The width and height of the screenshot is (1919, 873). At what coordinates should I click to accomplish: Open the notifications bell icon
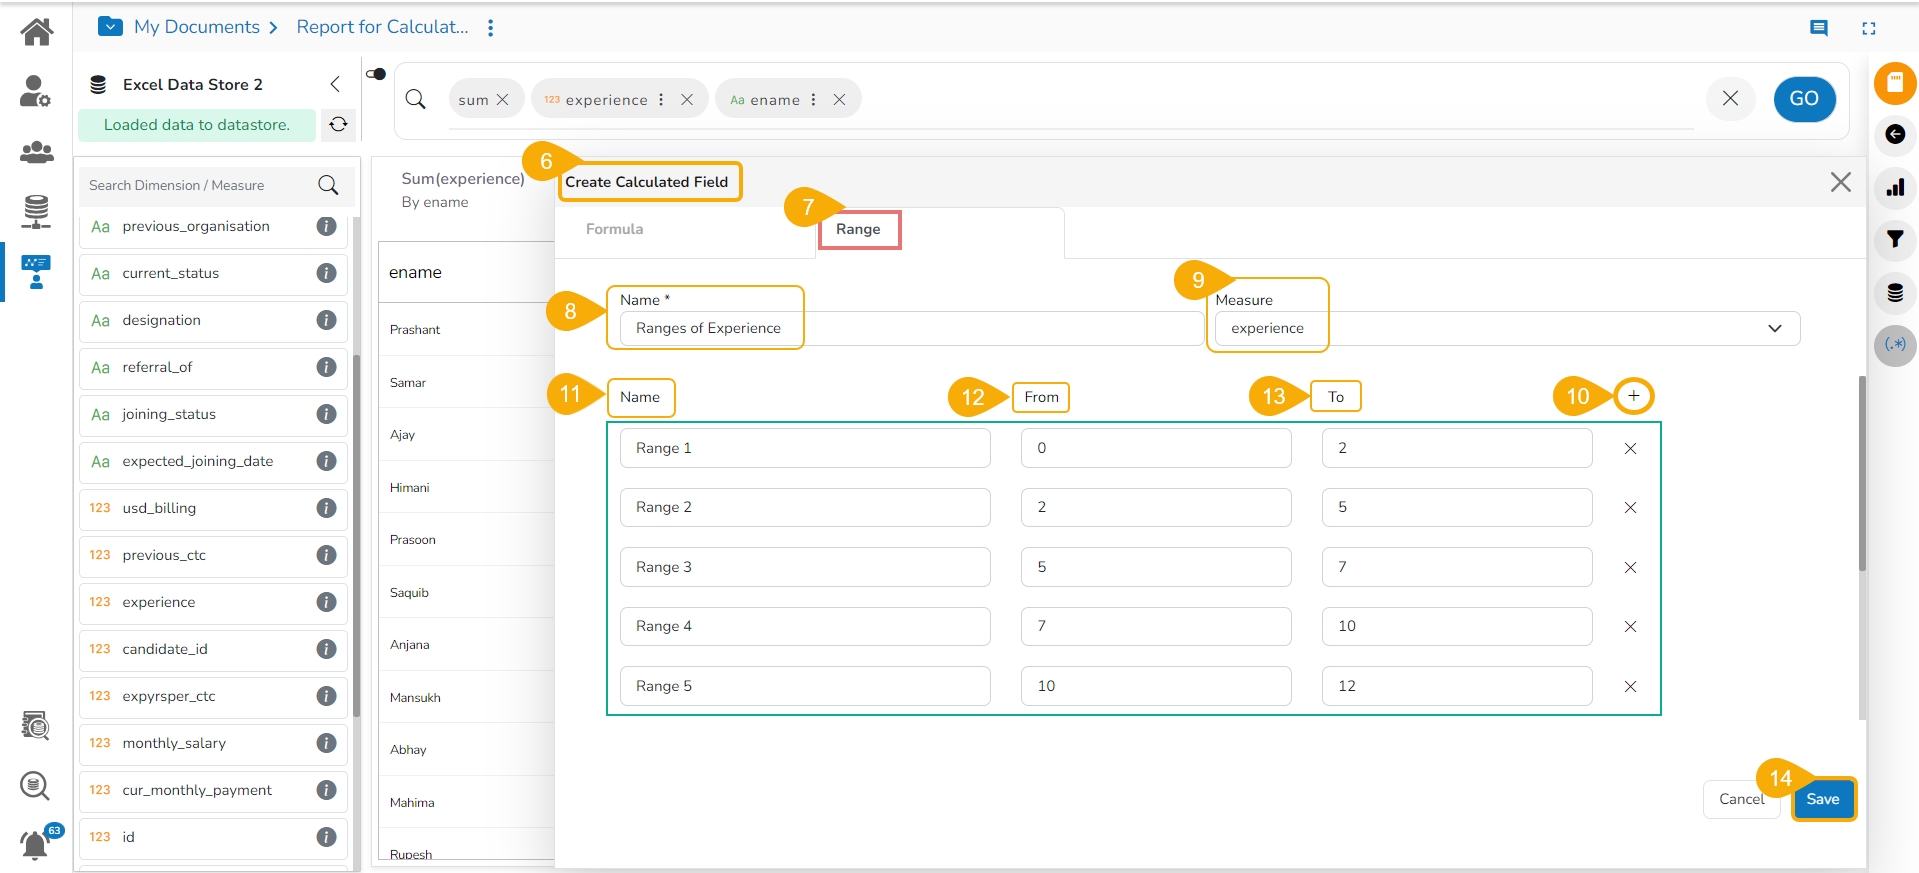(x=36, y=845)
